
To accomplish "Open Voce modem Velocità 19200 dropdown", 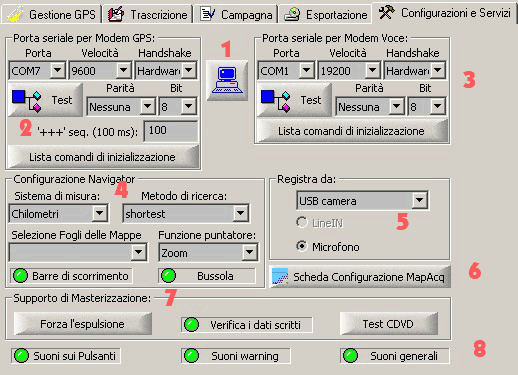I will (x=372, y=70).
